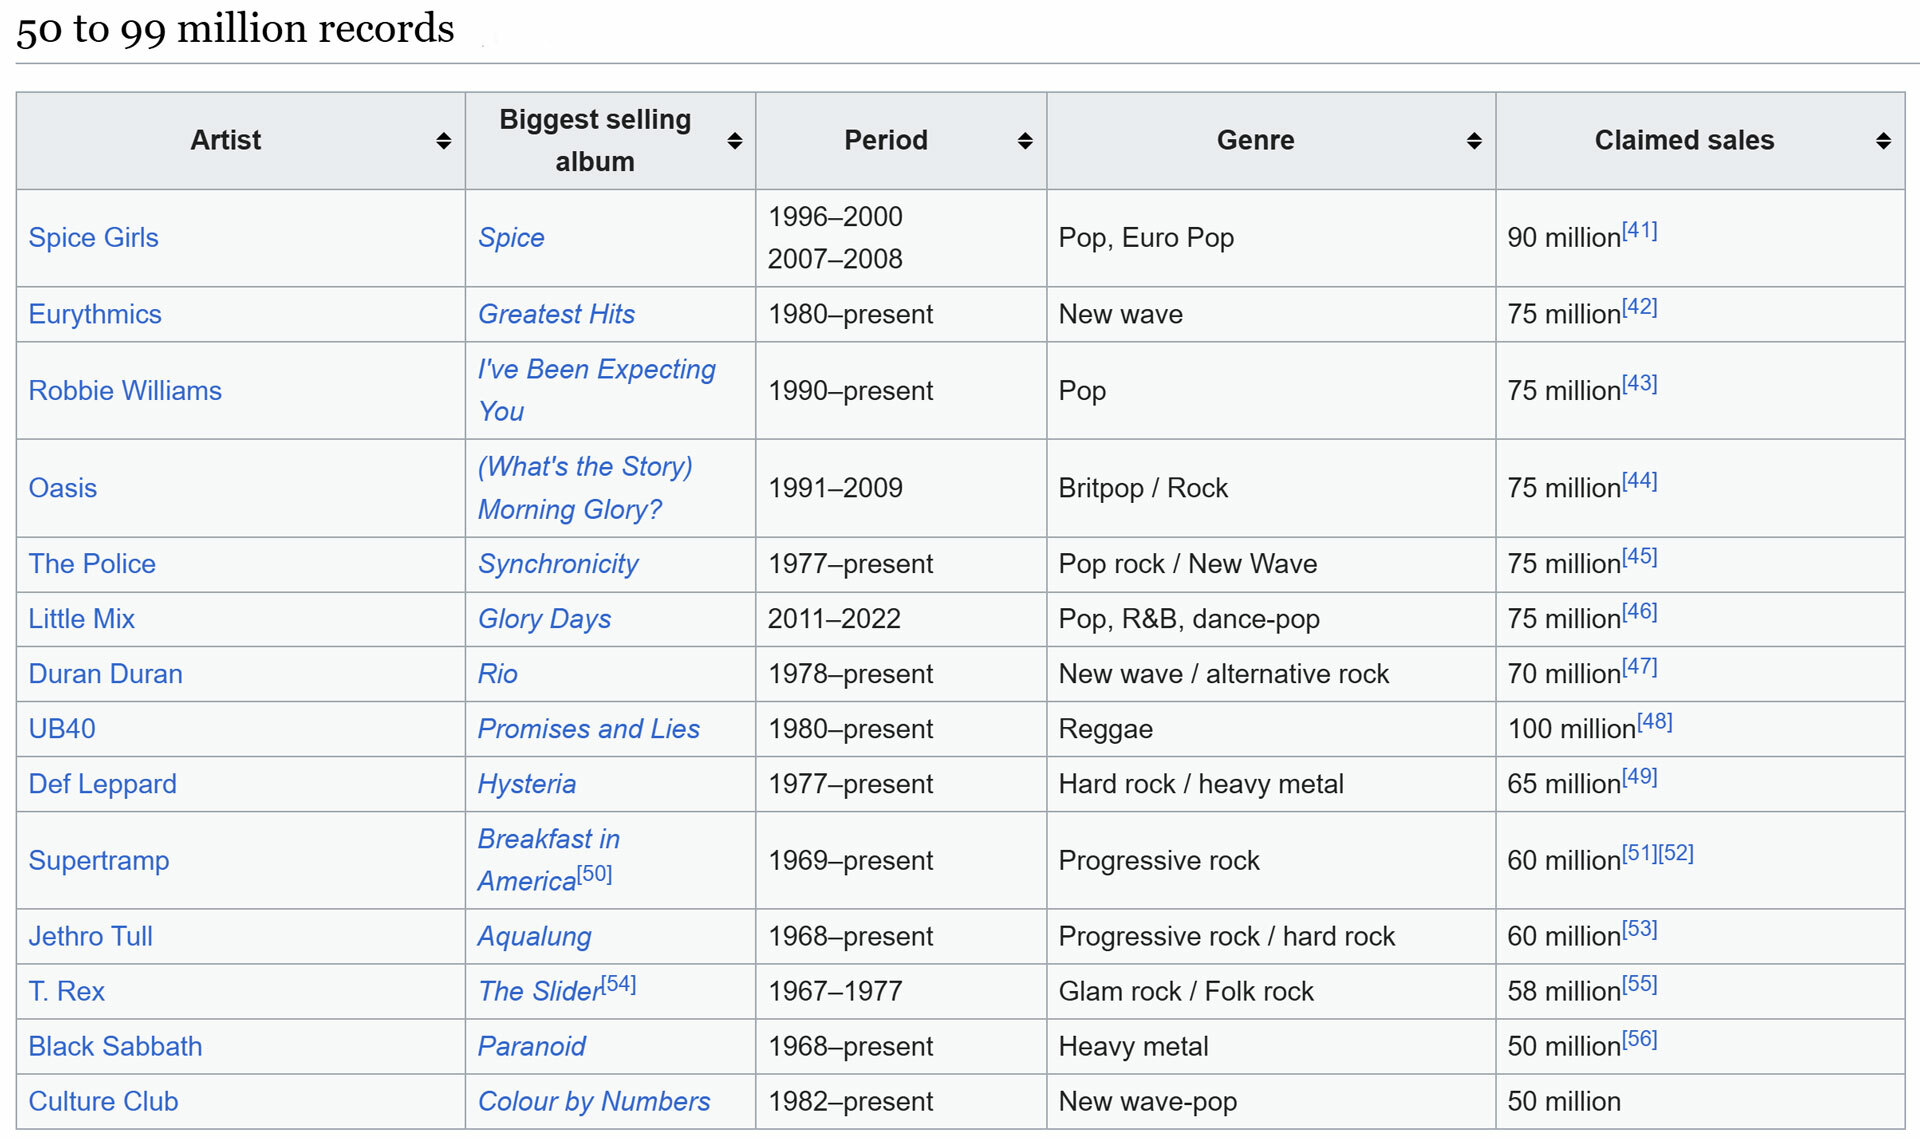Select the 'New wave-pop' genre cell
The image size is (1920, 1139).
coord(1271,1102)
